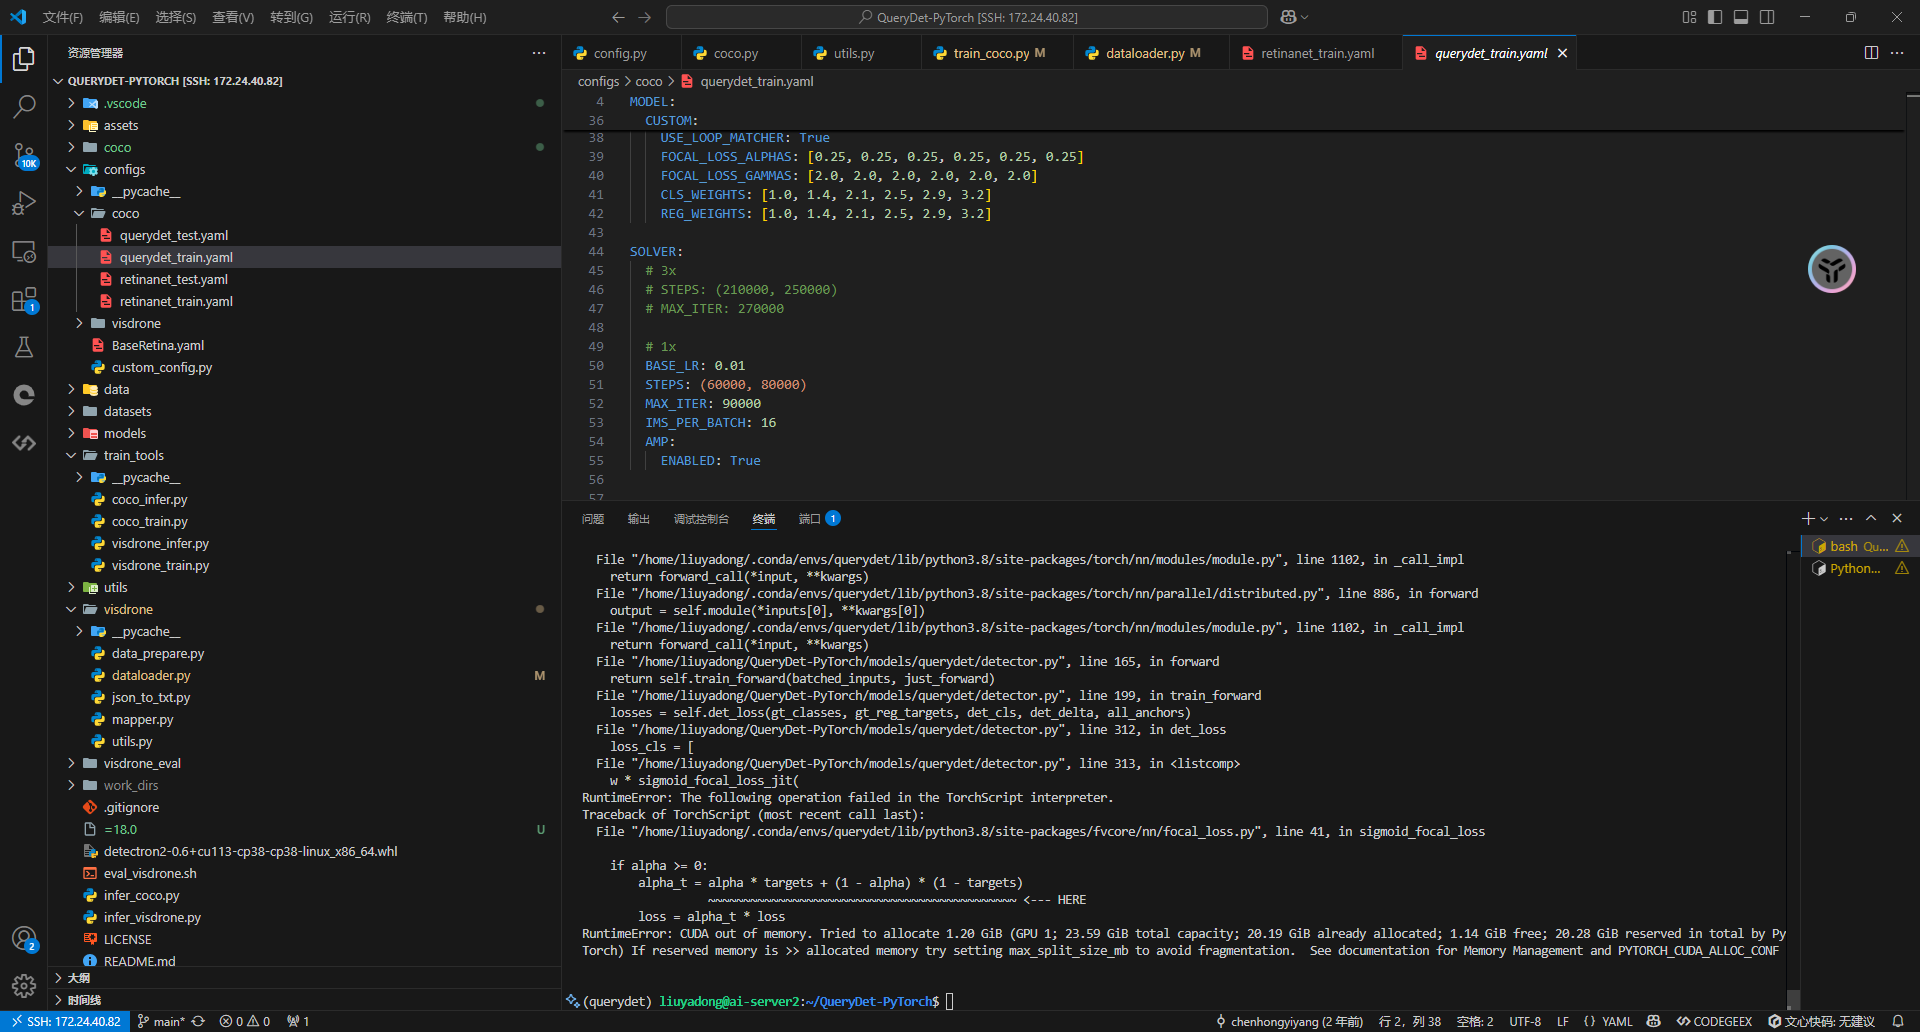Toggle primary side bar visibility
Screen dimensions: 1920x1032
click(x=1715, y=17)
